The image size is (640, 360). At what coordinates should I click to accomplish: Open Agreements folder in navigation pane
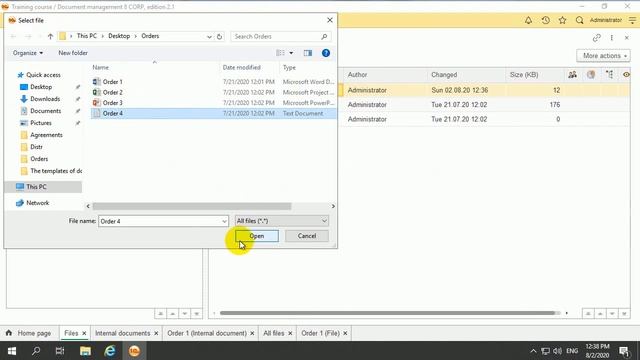[x=46, y=135]
